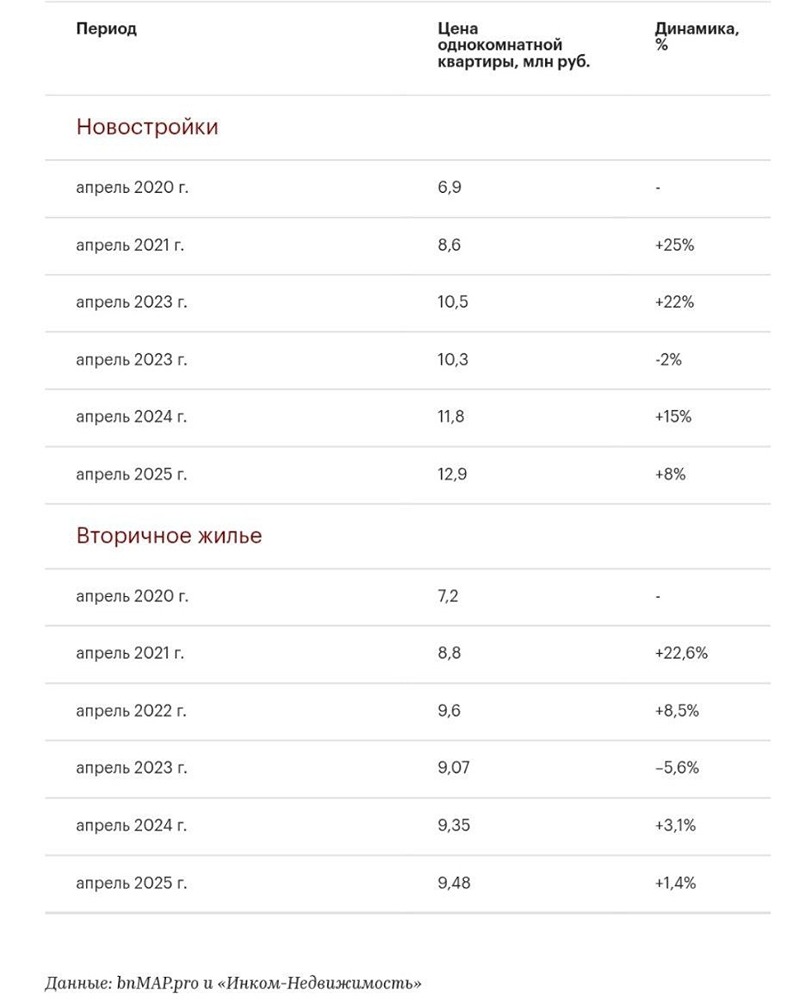Viewport: 787px width, 1000px height.
Task: Click the 10,5 price cell
Action: 453,302
